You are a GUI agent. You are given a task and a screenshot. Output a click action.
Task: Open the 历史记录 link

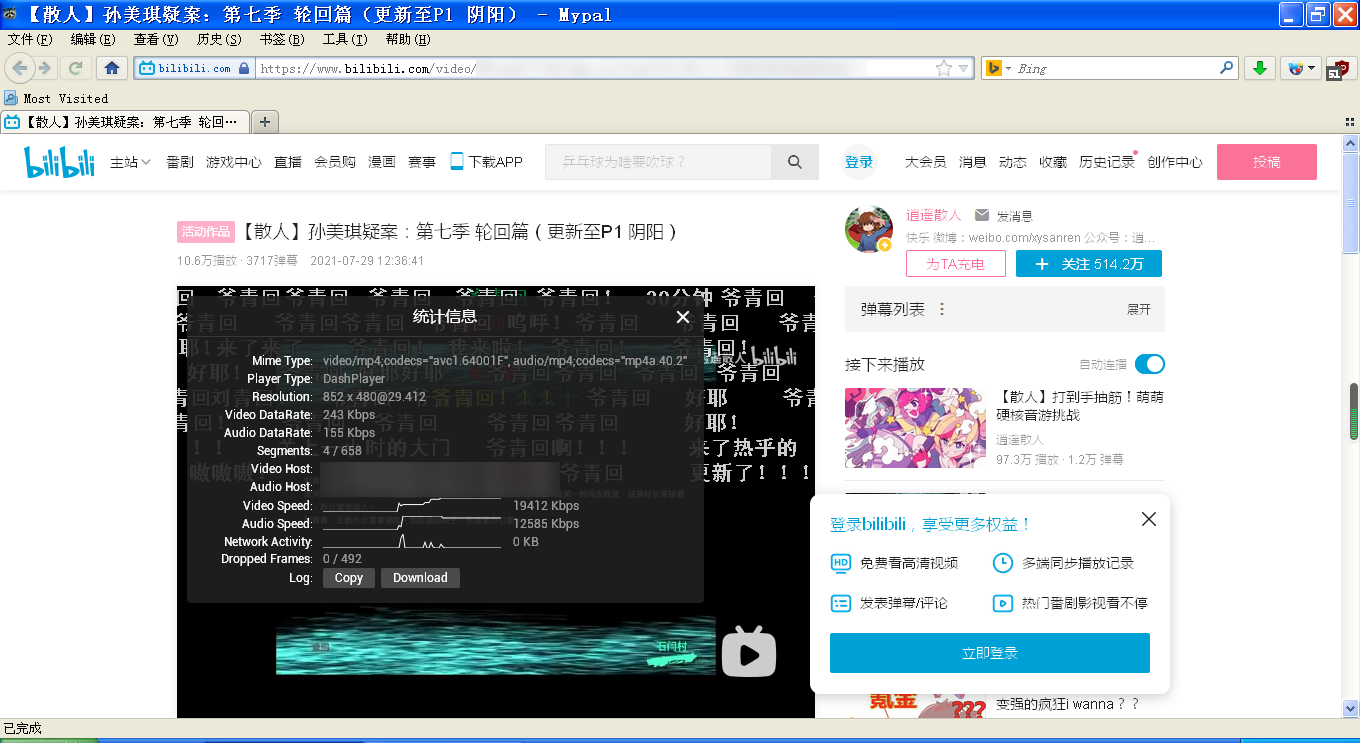click(1107, 162)
